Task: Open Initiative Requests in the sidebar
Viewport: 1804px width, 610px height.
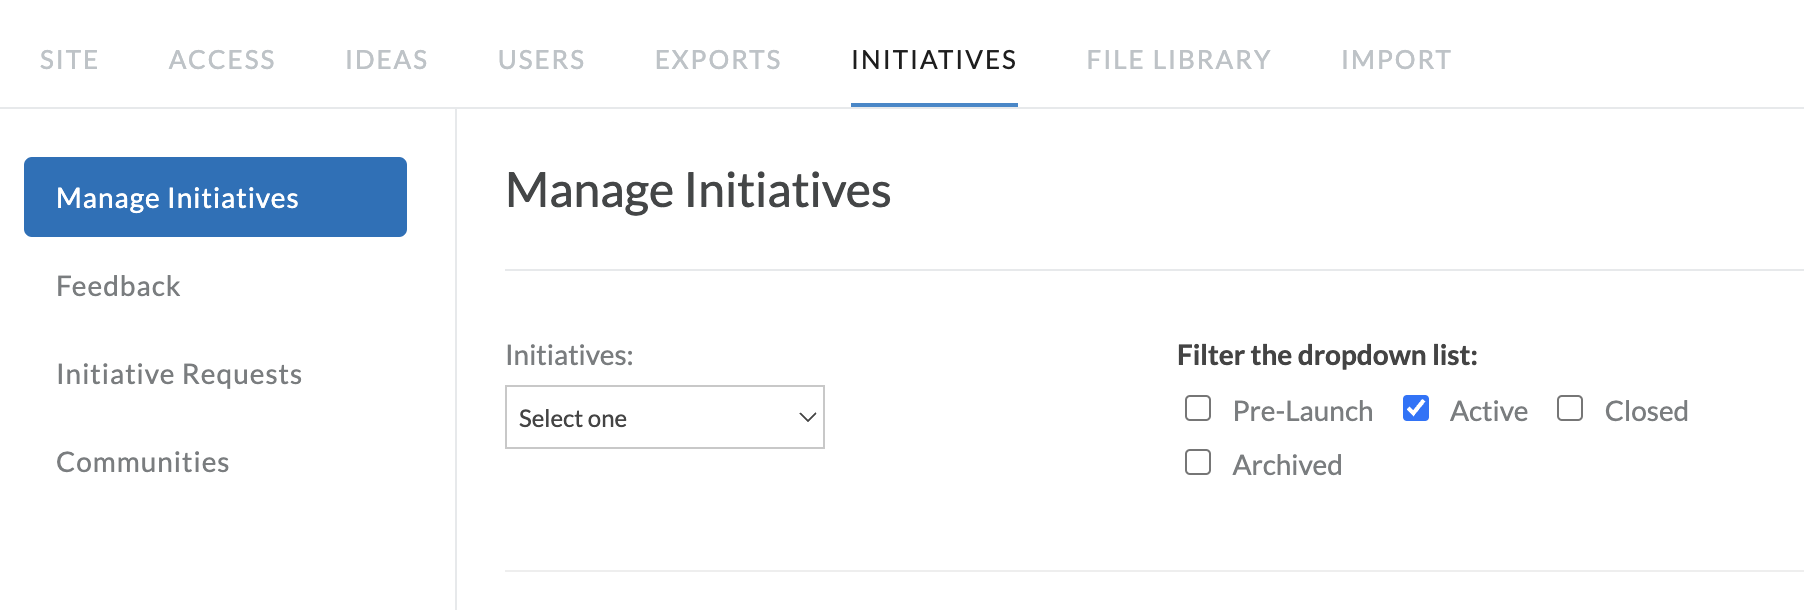Action: pos(179,374)
